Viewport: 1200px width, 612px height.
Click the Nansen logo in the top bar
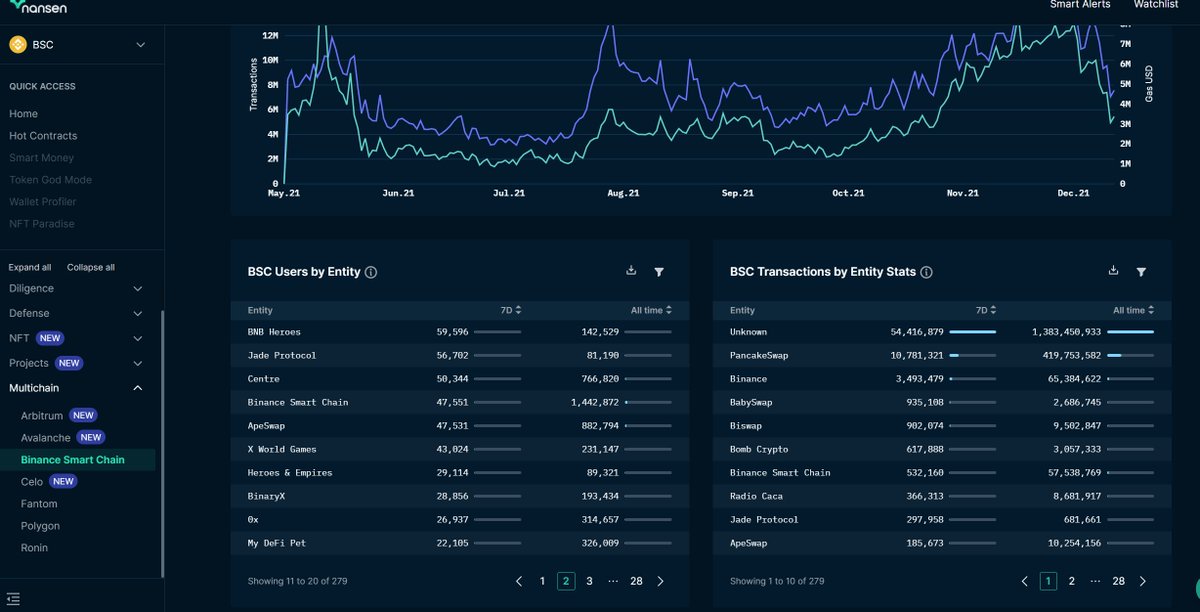(38, 6)
